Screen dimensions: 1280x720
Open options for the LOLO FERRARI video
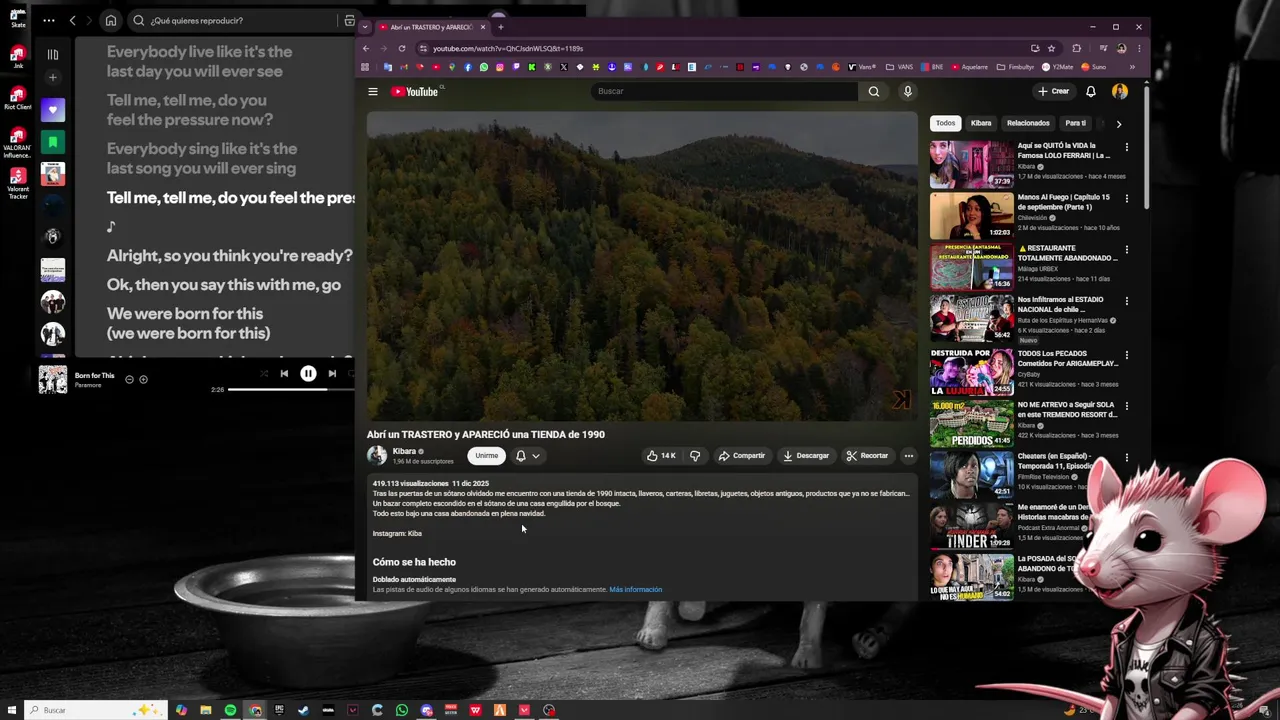[1127, 148]
